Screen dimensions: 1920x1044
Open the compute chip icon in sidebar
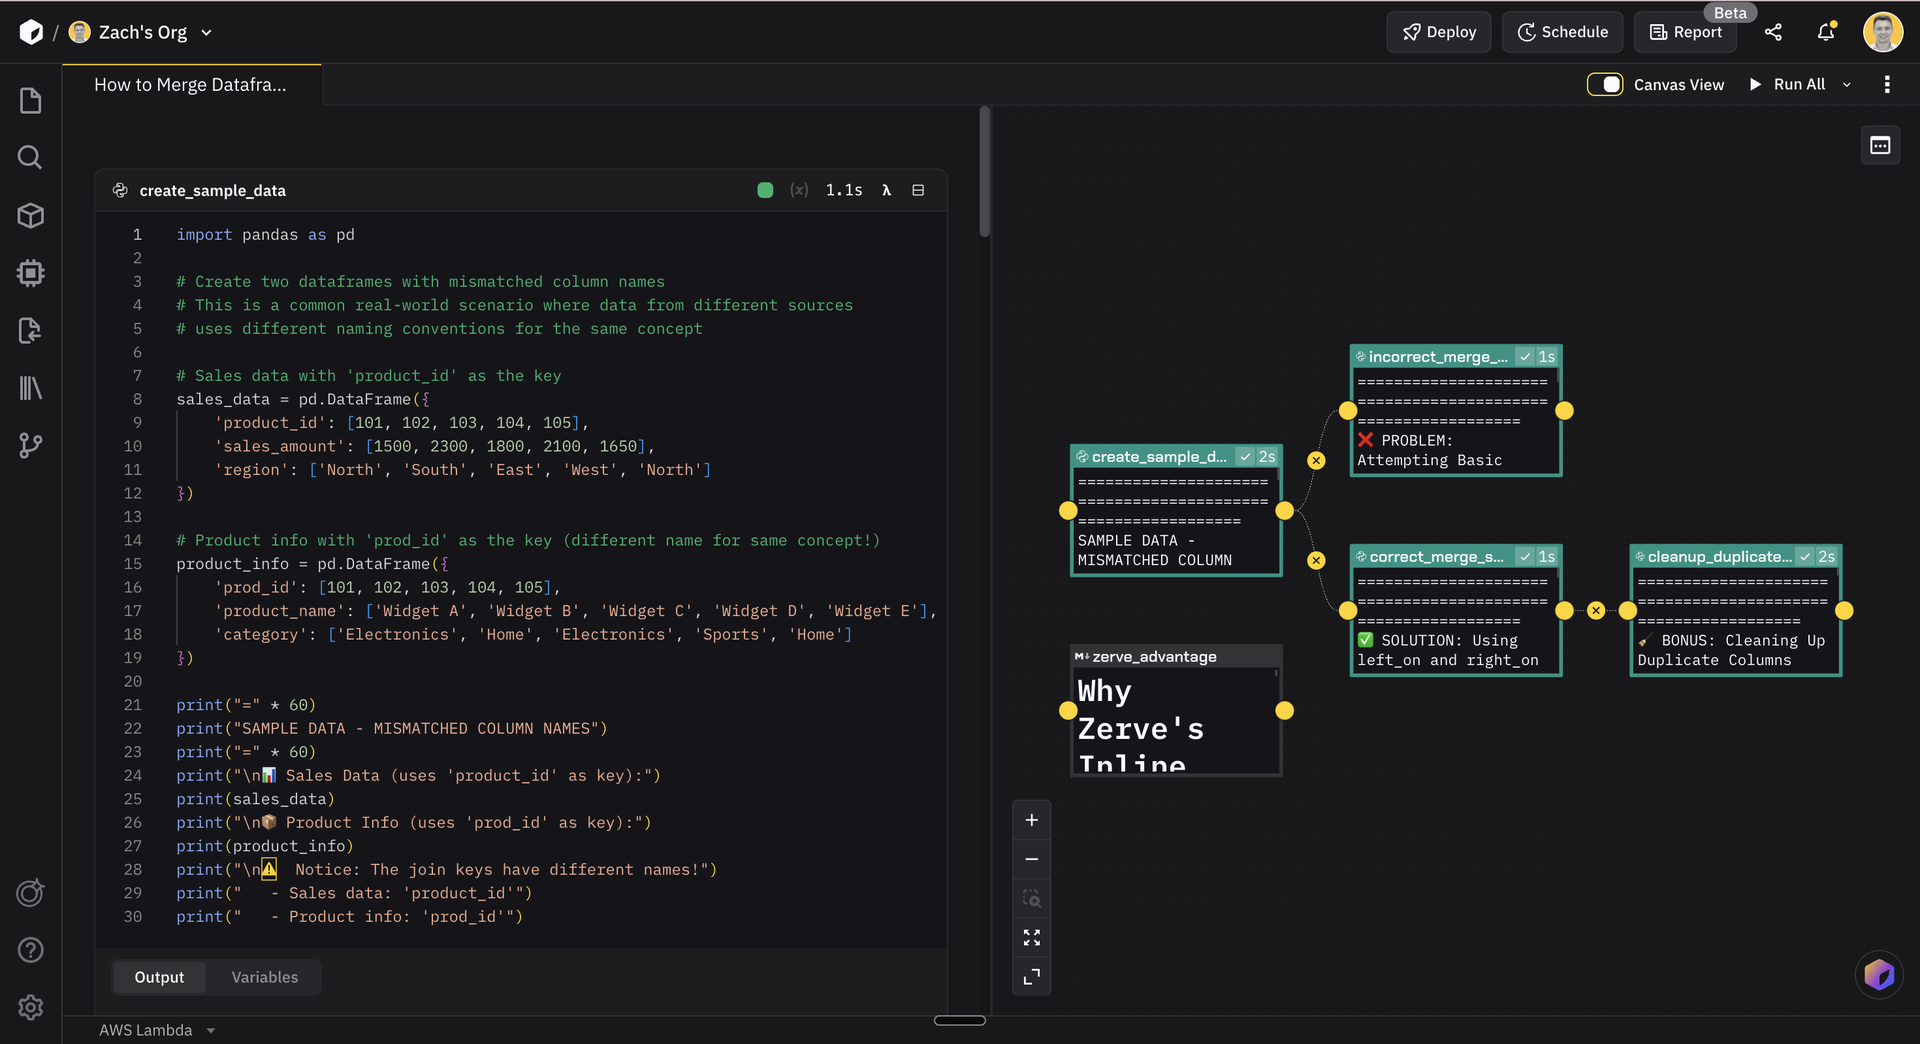click(x=31, y=273)
